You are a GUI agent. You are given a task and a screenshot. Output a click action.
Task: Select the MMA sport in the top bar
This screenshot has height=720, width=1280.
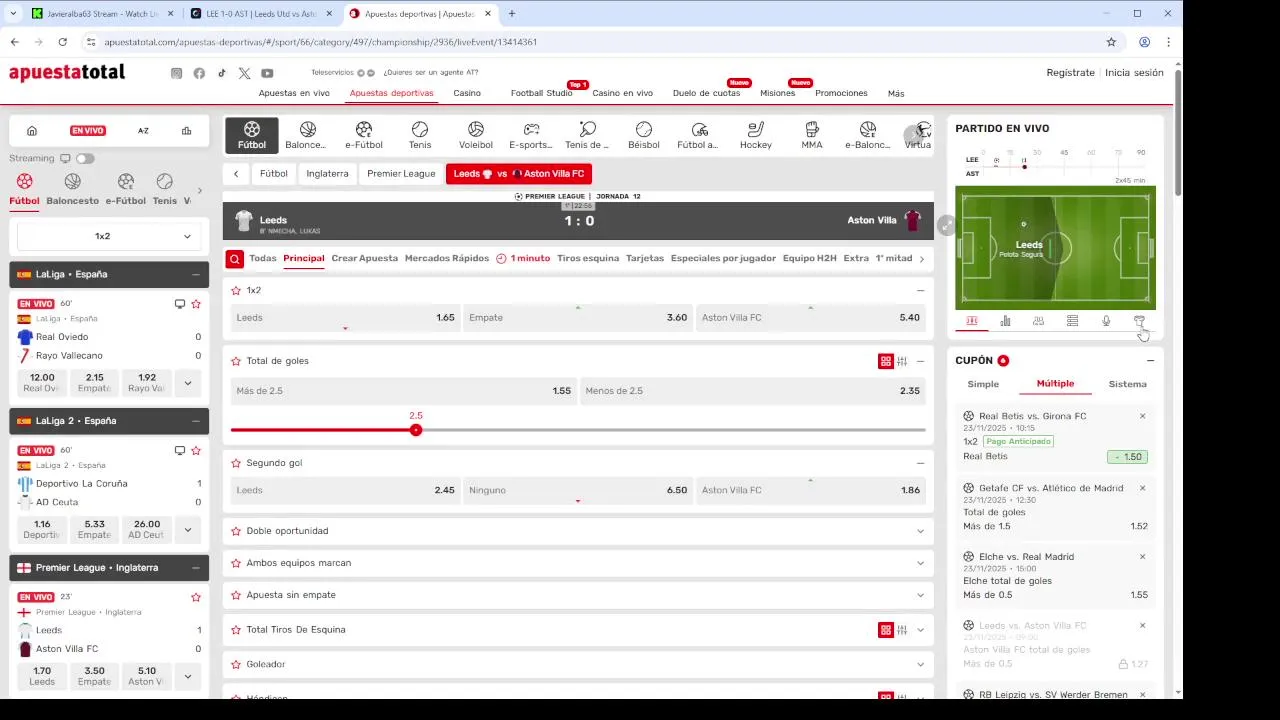pyautogui.click(x=812, y=135)
